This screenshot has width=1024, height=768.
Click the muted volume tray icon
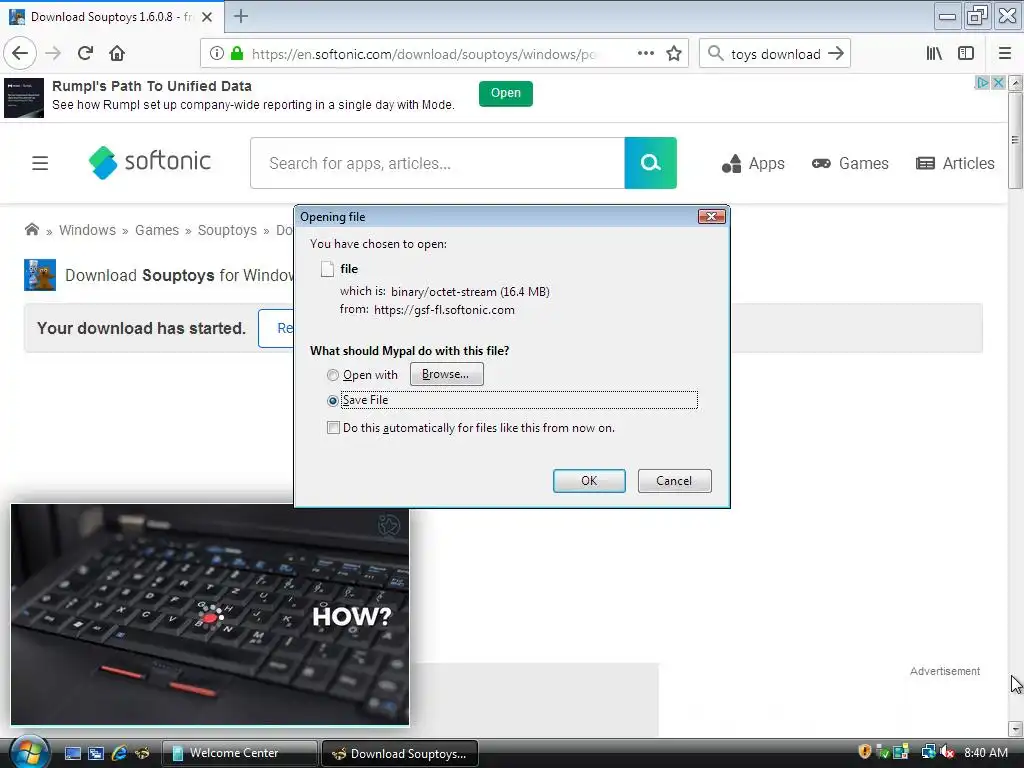[947, 752]
